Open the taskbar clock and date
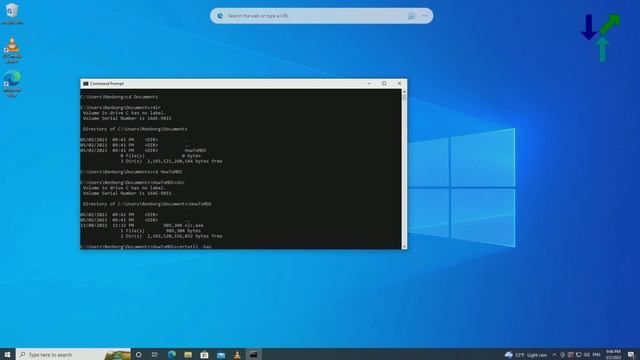This screenshot has height=360, width=640. (x=613, y=354)
